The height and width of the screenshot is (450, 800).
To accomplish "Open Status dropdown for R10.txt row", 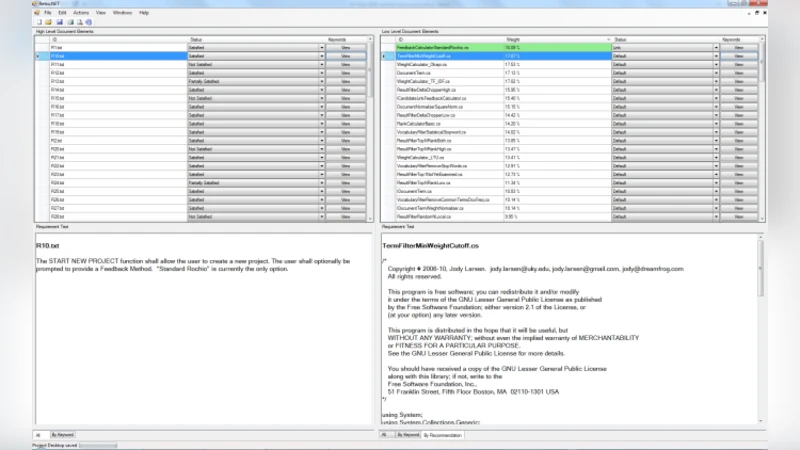I will 322,56.
